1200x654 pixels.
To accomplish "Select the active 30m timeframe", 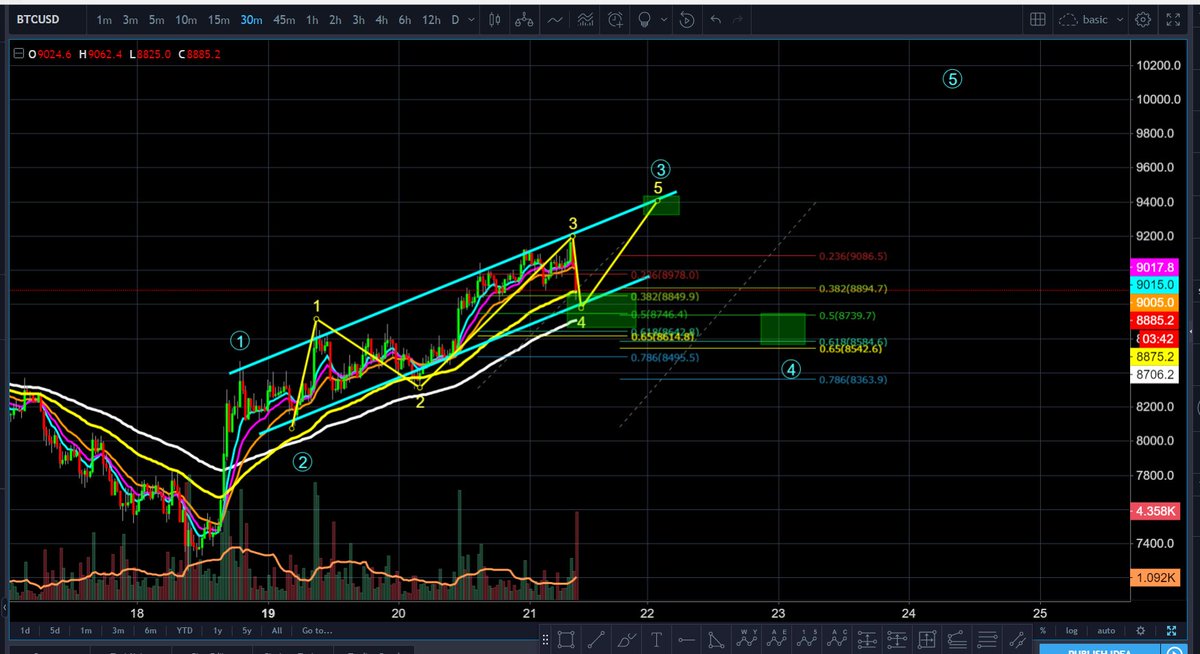I will 251,20.
